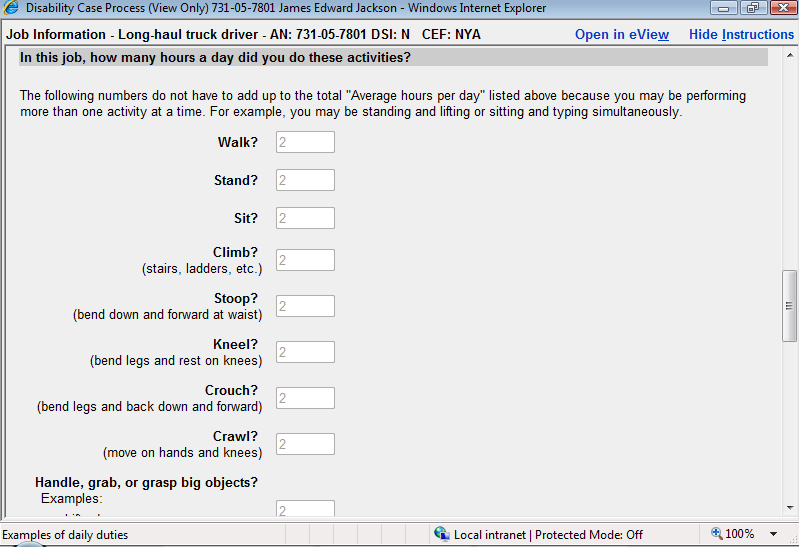
Task: Click the Local intranet security zone icon
Action: click(x=442, y=534)
